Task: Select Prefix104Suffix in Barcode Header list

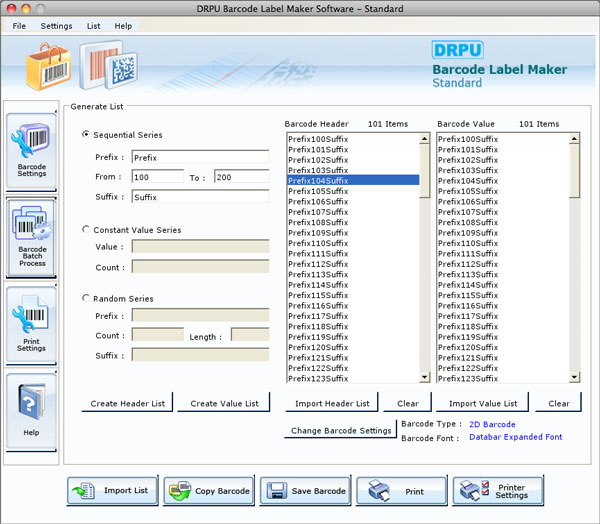Action: (x=353, y=180)
